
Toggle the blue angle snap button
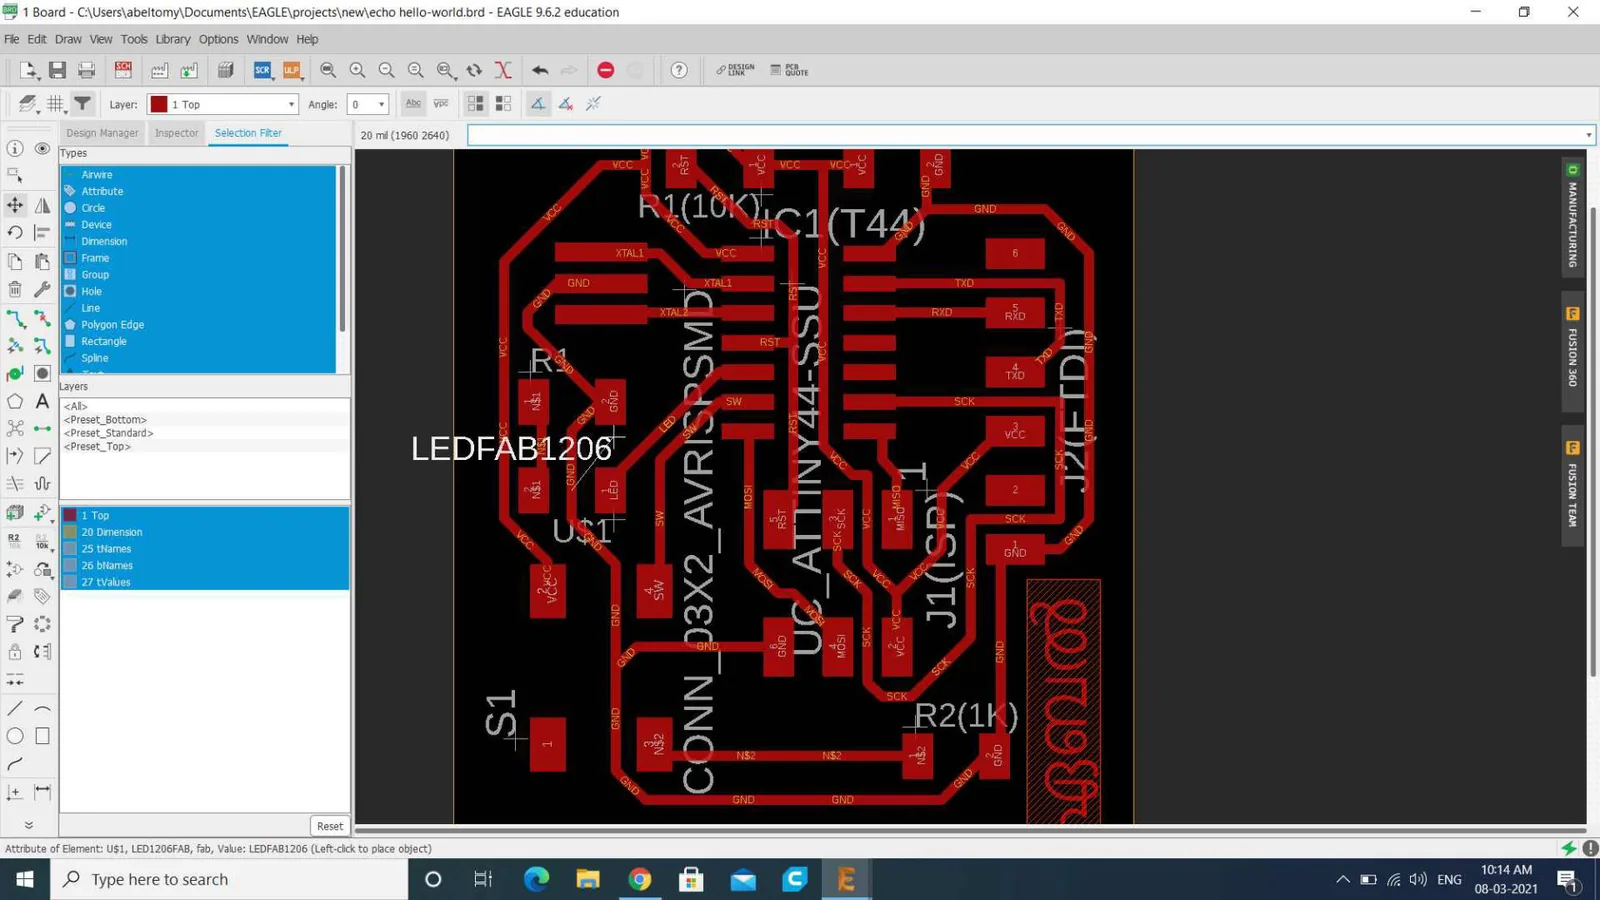tap(538, 104)
